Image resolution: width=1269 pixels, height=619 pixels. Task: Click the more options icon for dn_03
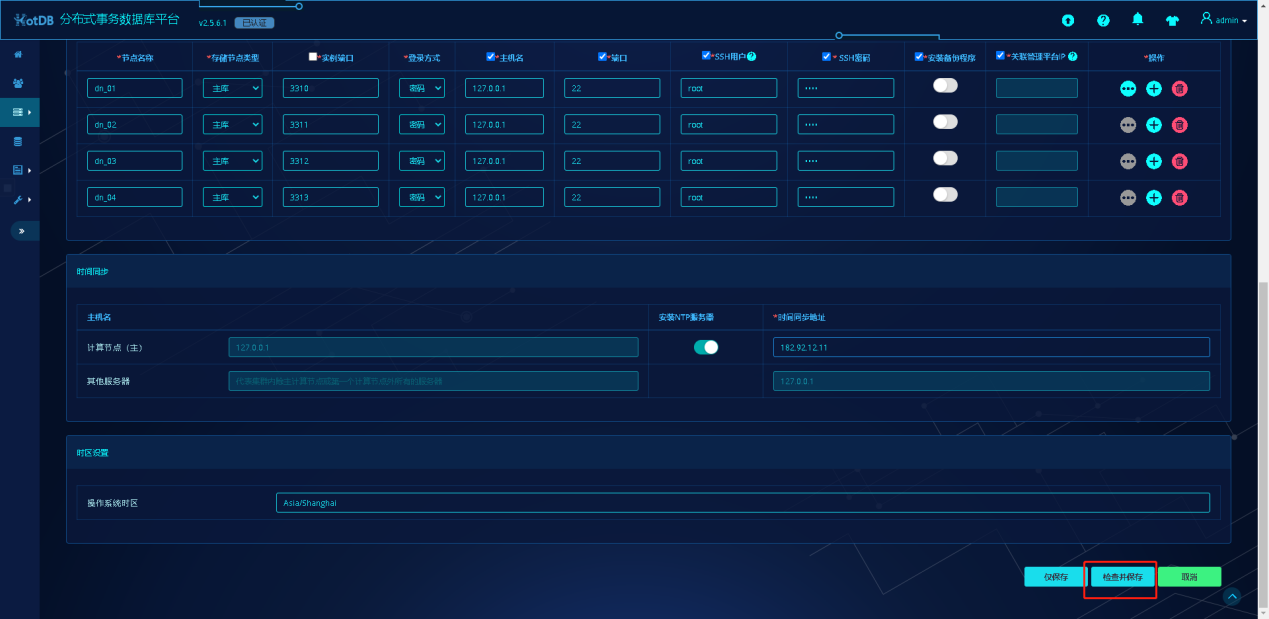coord(1128,161)
